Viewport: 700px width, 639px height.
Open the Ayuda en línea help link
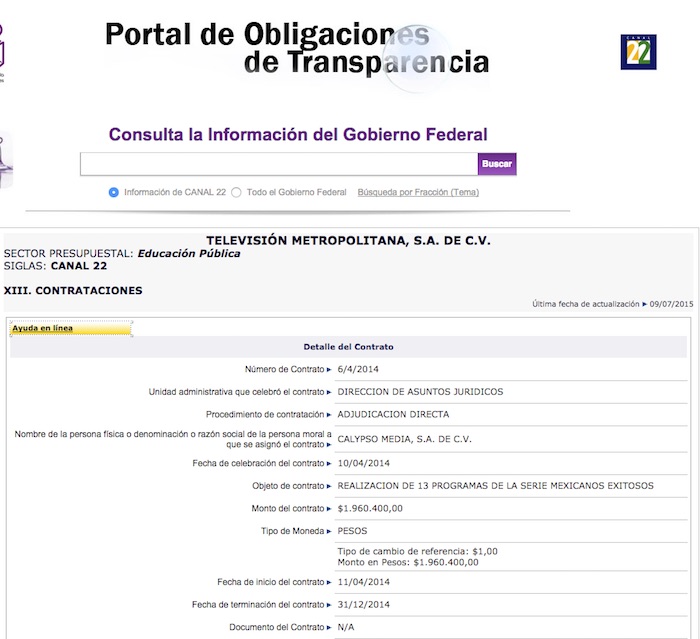point(42,328)
